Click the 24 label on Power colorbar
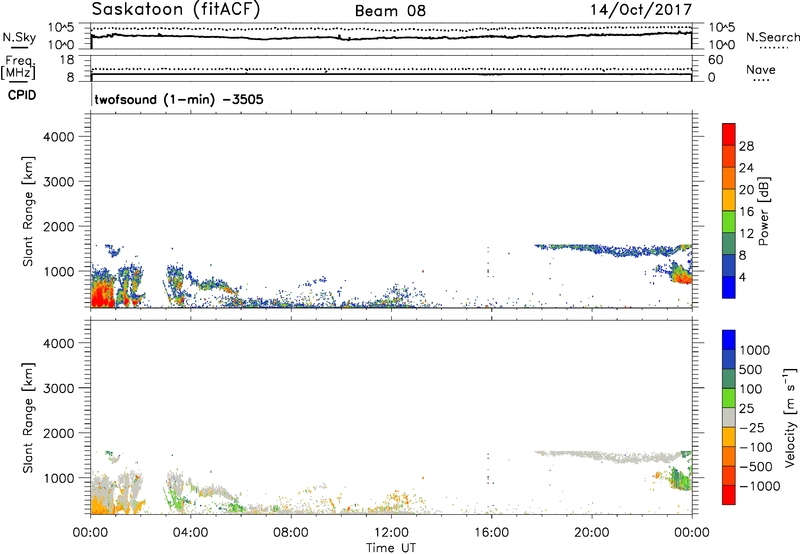This screenshot has width=800, height=554. pos(746,168)
